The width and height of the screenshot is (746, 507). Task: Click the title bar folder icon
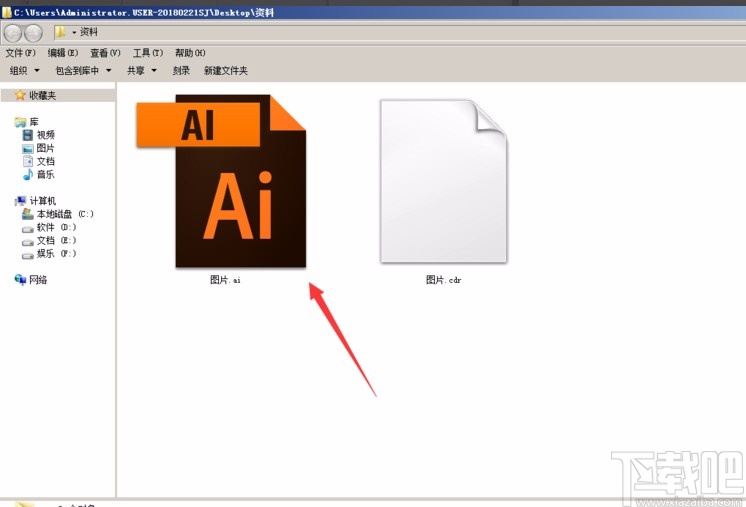pos(7,12)
